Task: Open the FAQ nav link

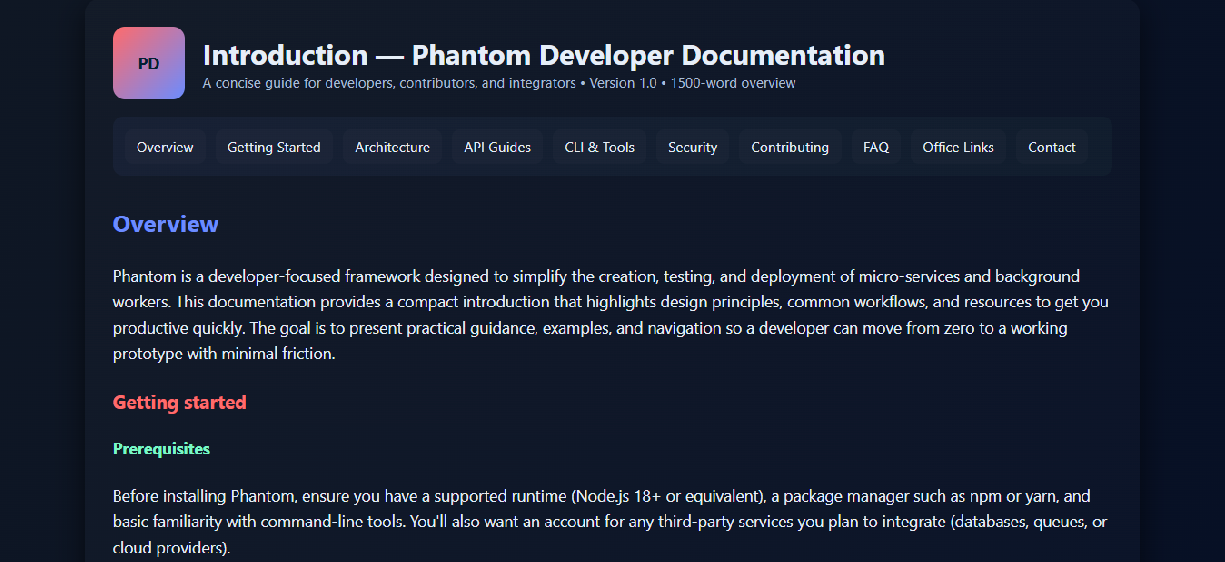Action: click(x=876, y=147)
